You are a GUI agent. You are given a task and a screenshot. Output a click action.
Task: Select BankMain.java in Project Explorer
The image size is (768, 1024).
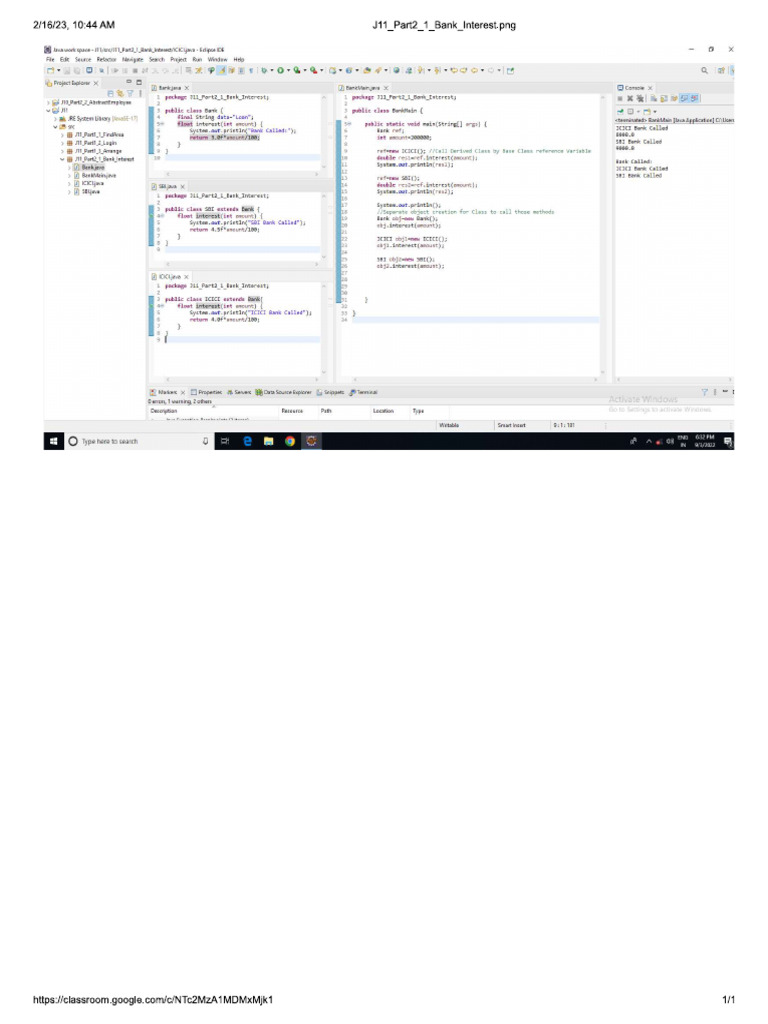click(99, 175)
